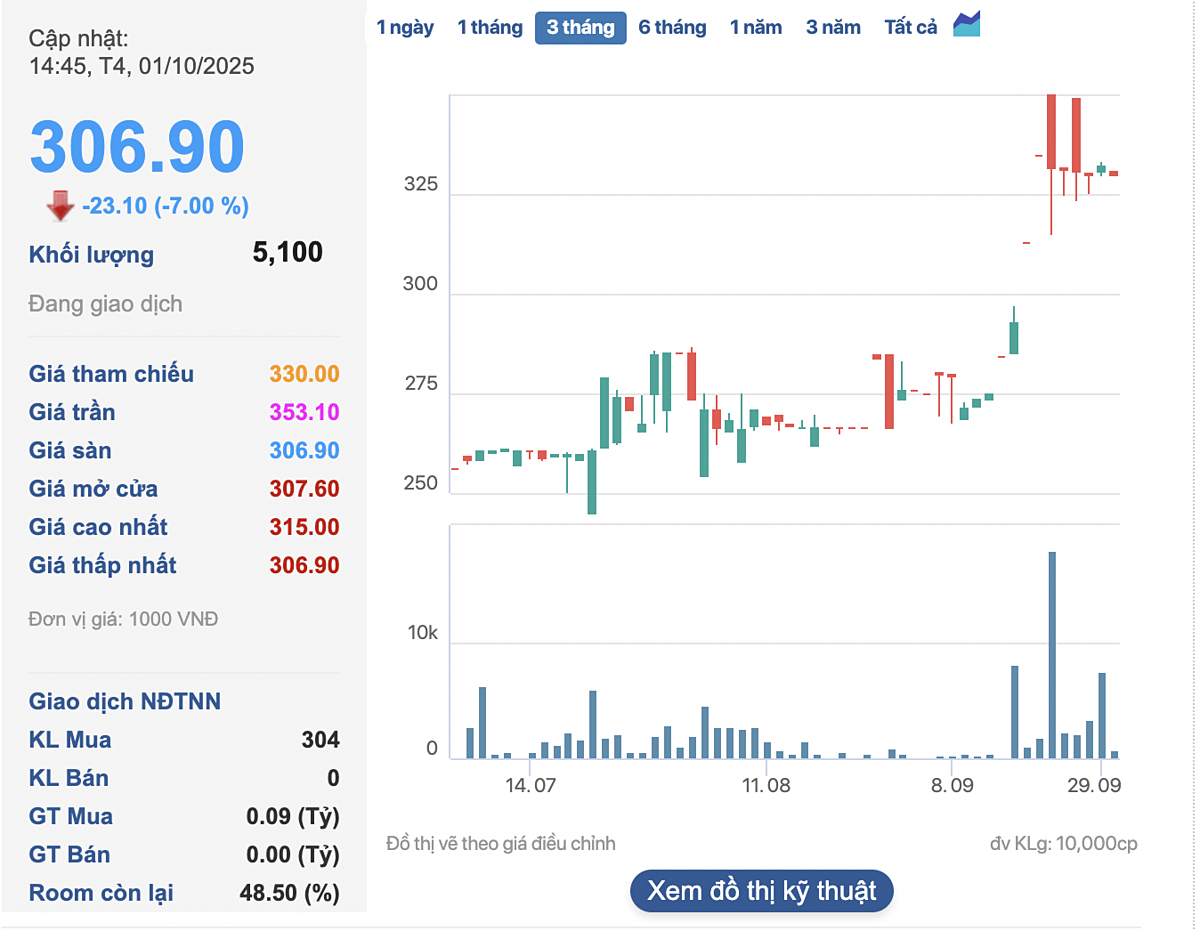Choose the 1 năm time range
The width and height of the screenshot is (1200, 931).
pos(756,27)
